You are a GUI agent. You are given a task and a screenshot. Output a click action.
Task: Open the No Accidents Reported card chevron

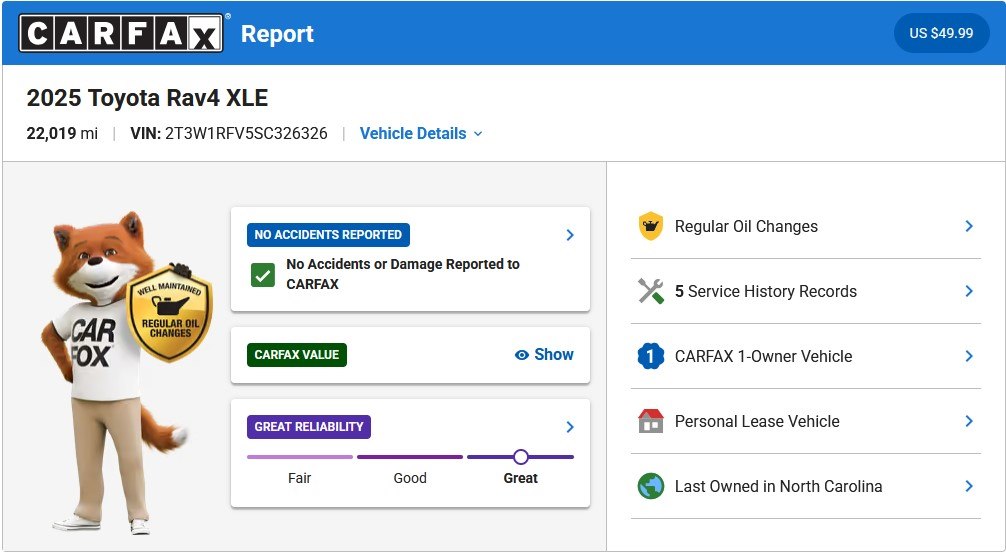point(570,235)
